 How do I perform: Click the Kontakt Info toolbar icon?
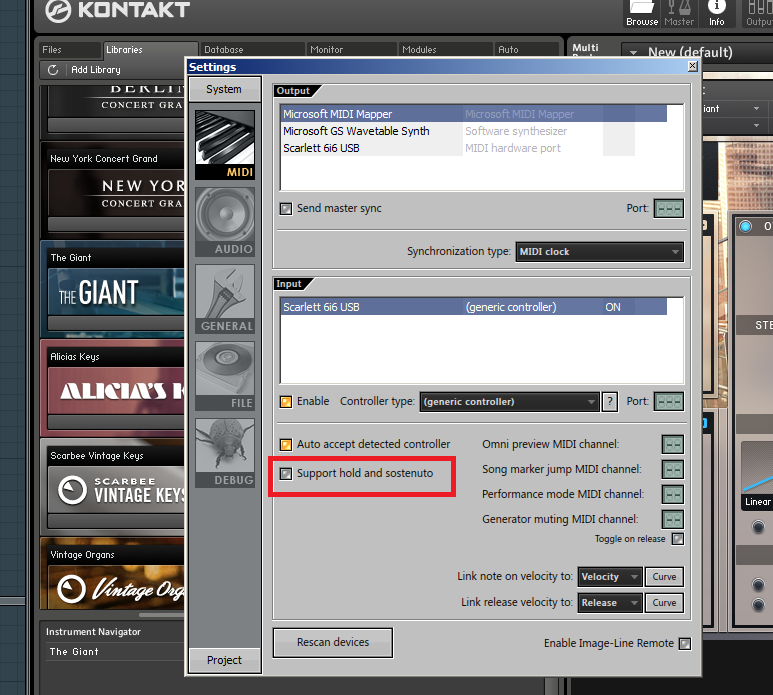[x=716, y=13]
